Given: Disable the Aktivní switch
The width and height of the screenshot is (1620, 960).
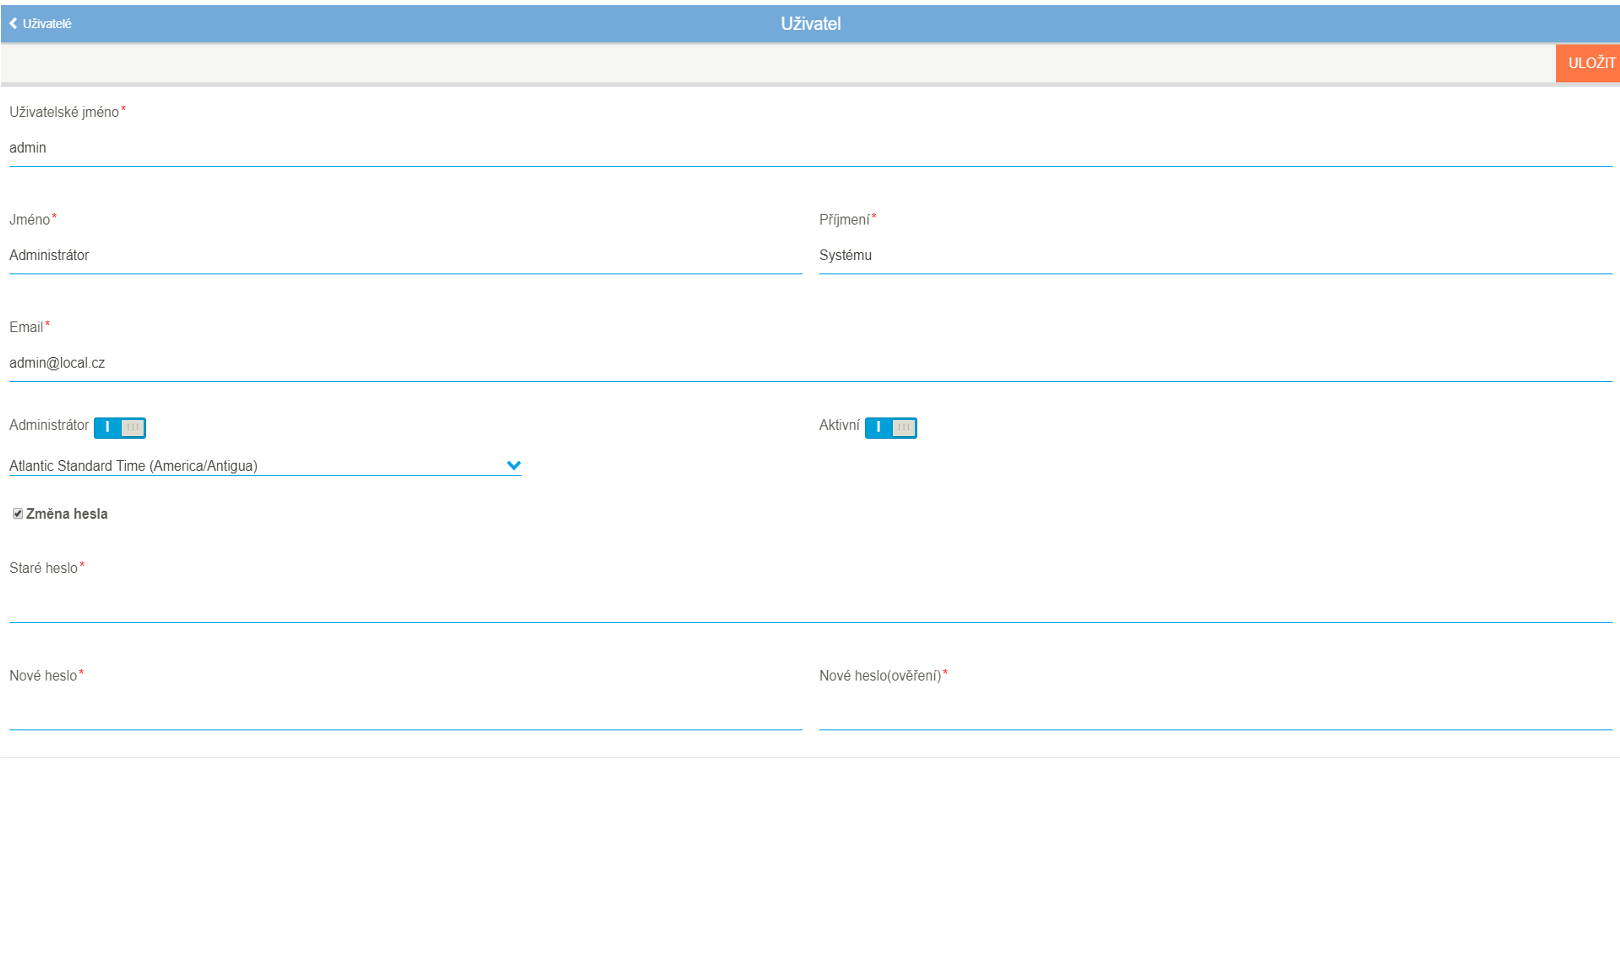Looking at the screenshot, I should pos(891,428).
